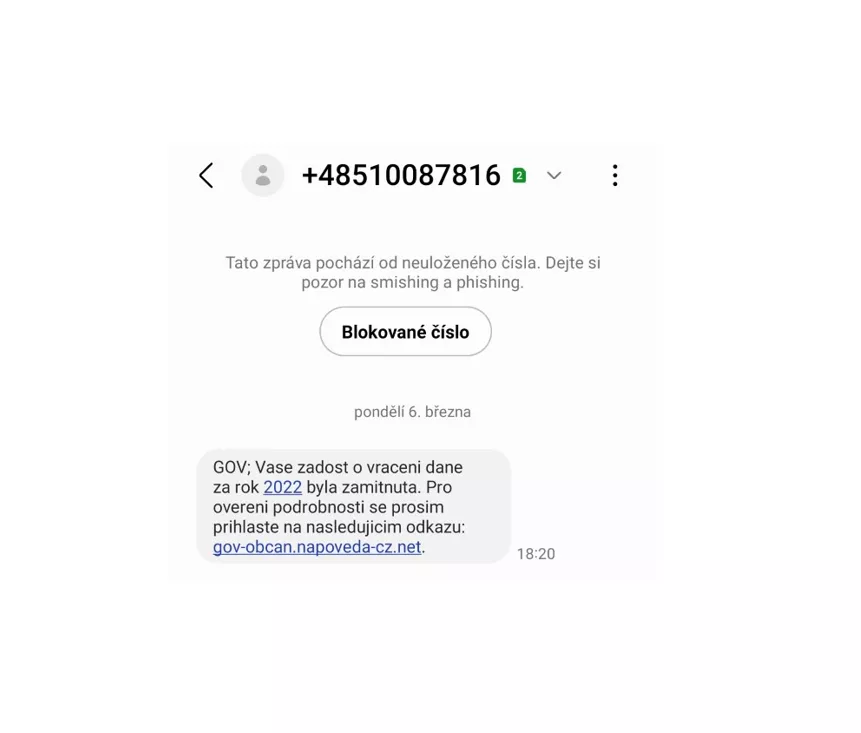Image resolution: width=861 pixels, height=733 pixels.
Task: Open the three-dot options menu
Action: (x=615, y=176)
